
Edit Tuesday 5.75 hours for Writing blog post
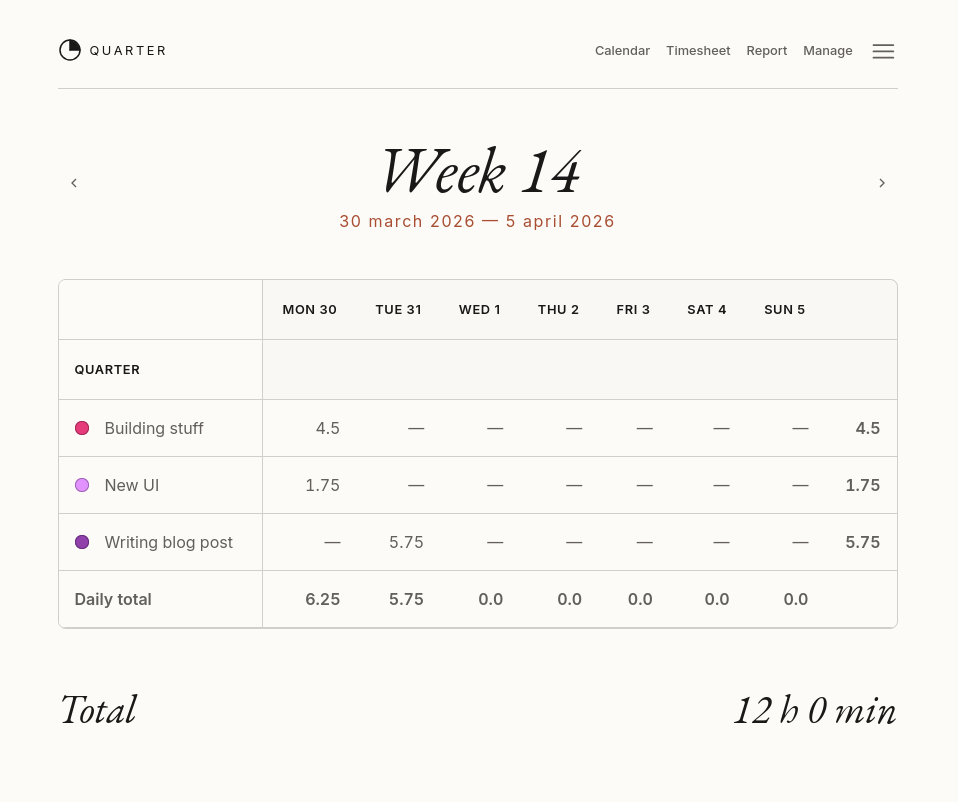point(406,542)
